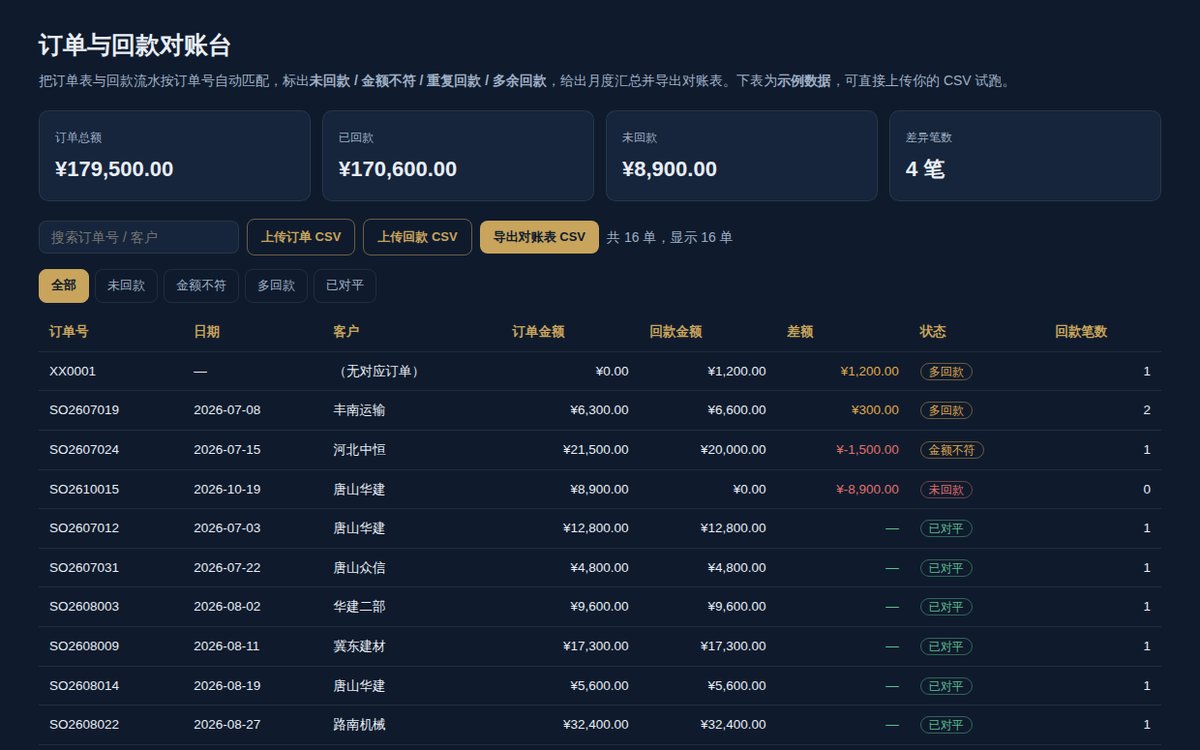Click the 差异笔数 4 笔 summary card
1200x750 pixels.
click(x=1025, y=155)
